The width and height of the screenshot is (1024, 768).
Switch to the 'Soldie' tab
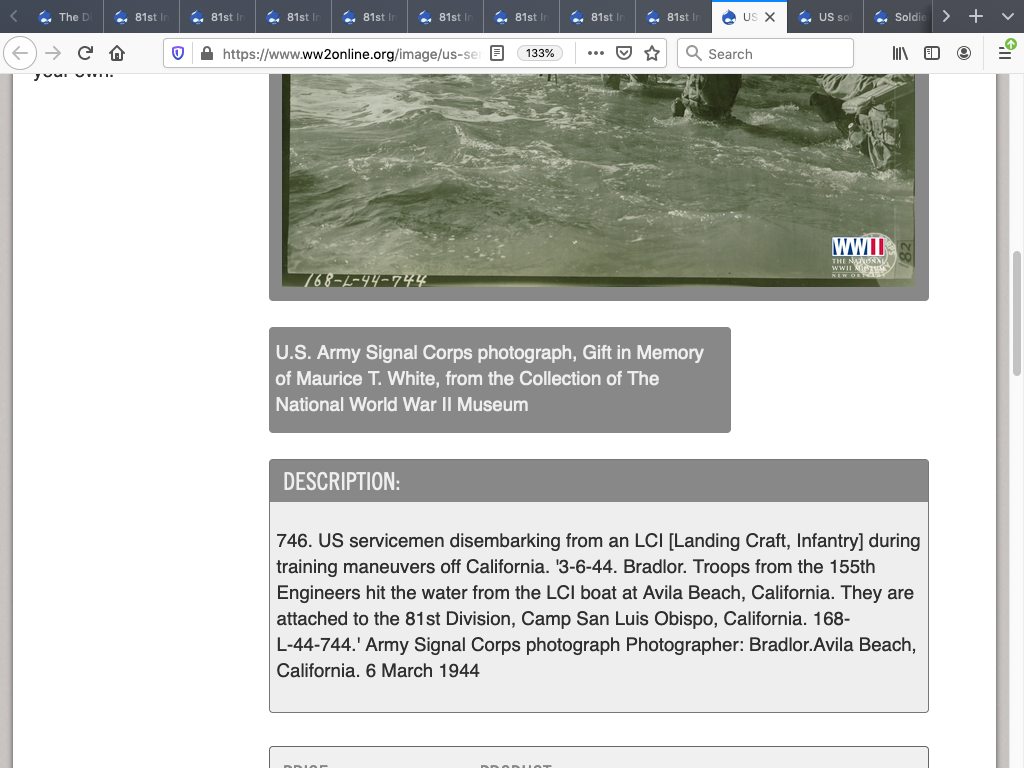pyautogui.click(x=900, y=17)
